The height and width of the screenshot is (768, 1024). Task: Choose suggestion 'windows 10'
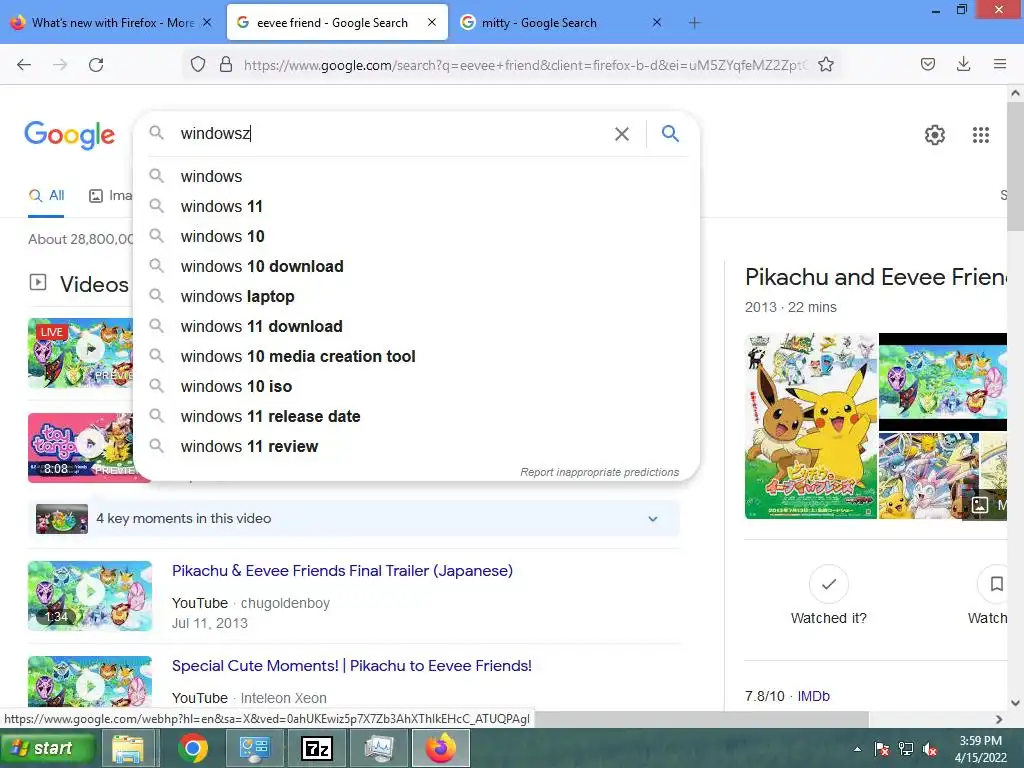pyautogui.click(x=416, y=236)
